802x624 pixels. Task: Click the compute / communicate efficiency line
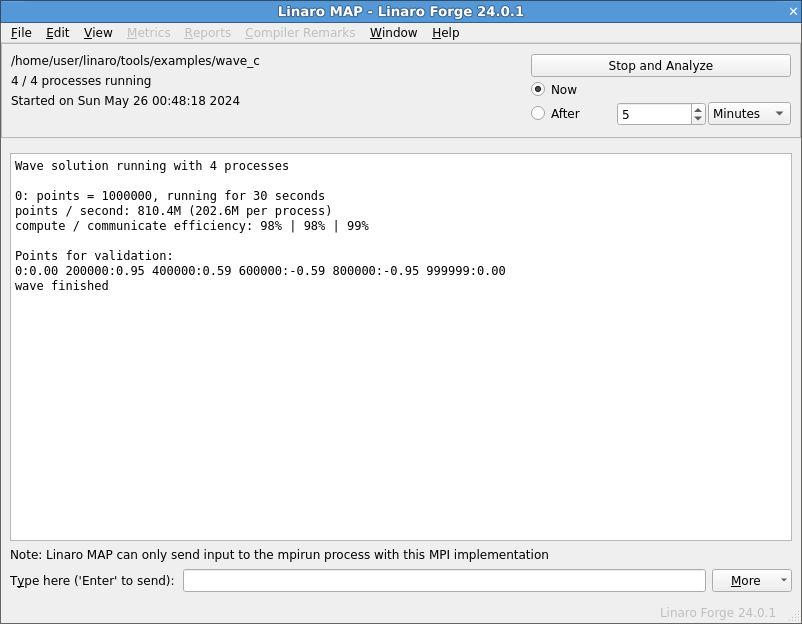point(192,226)
